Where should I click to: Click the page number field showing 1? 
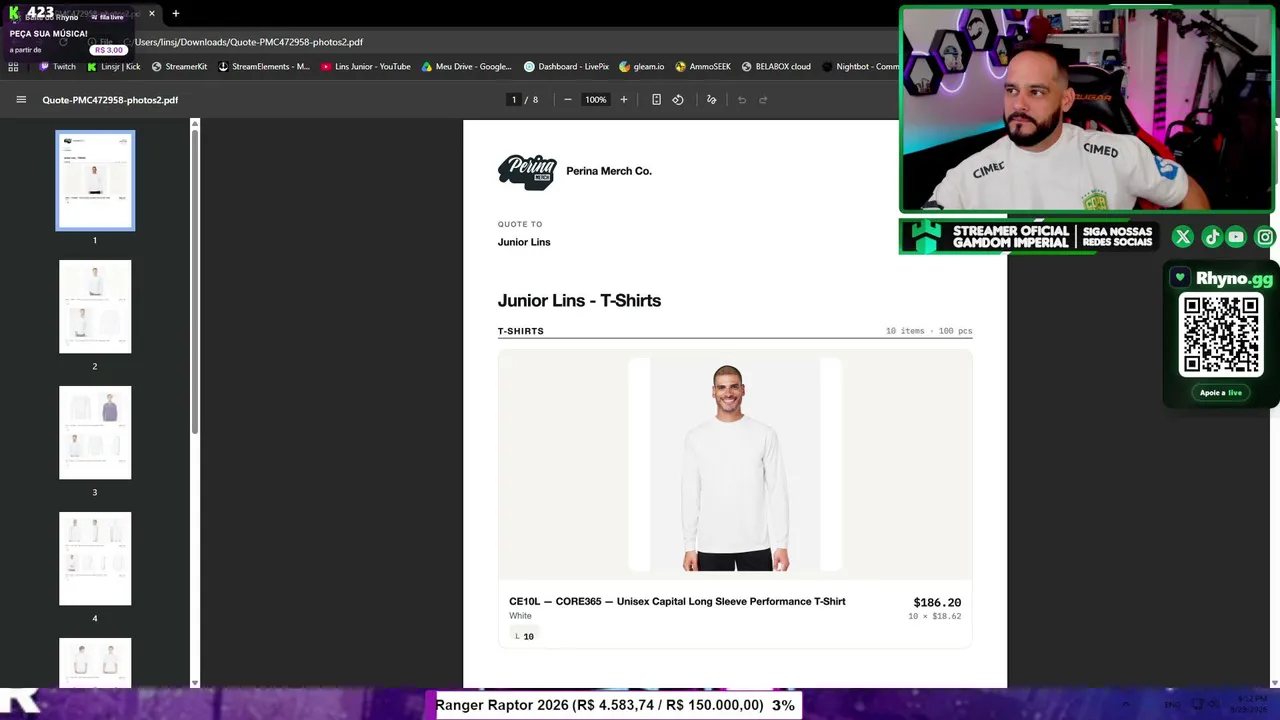point(514,100)
